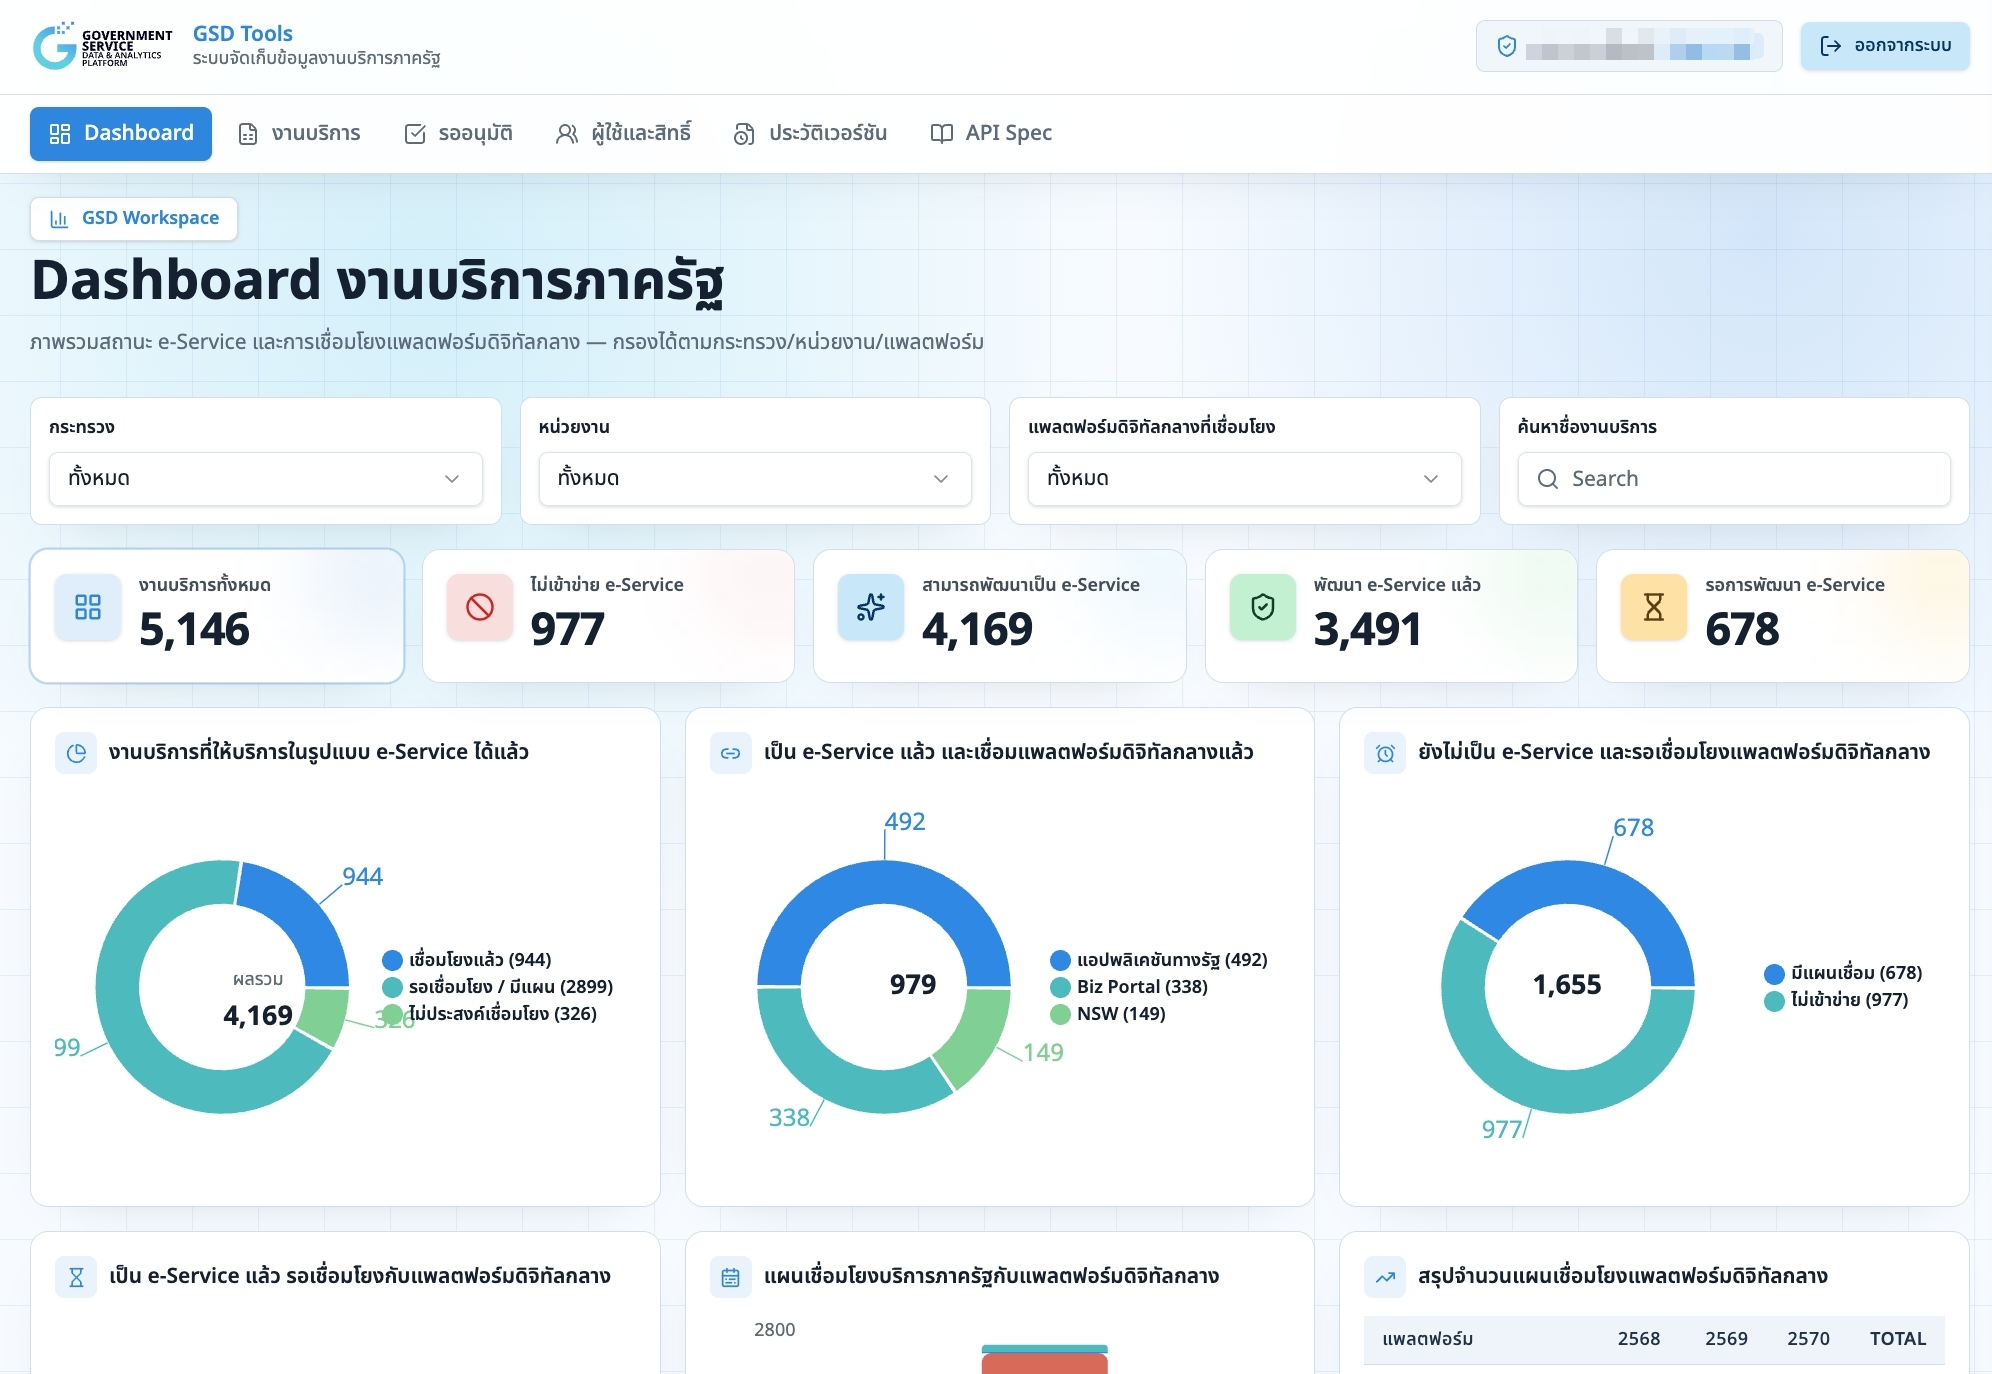This screenshot has height=1374, width=1992.
Task: Click the รอเชื่อมโยง / มีแผน (2899) legend label
Action: point(511,987)
